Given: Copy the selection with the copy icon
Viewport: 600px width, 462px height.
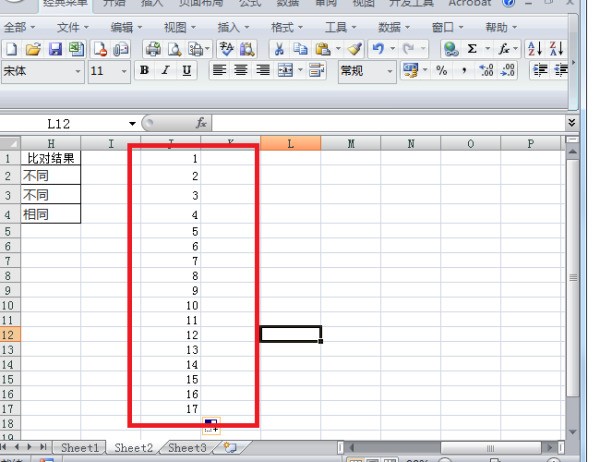Looking at the screenshot, I should coord(300,49).
